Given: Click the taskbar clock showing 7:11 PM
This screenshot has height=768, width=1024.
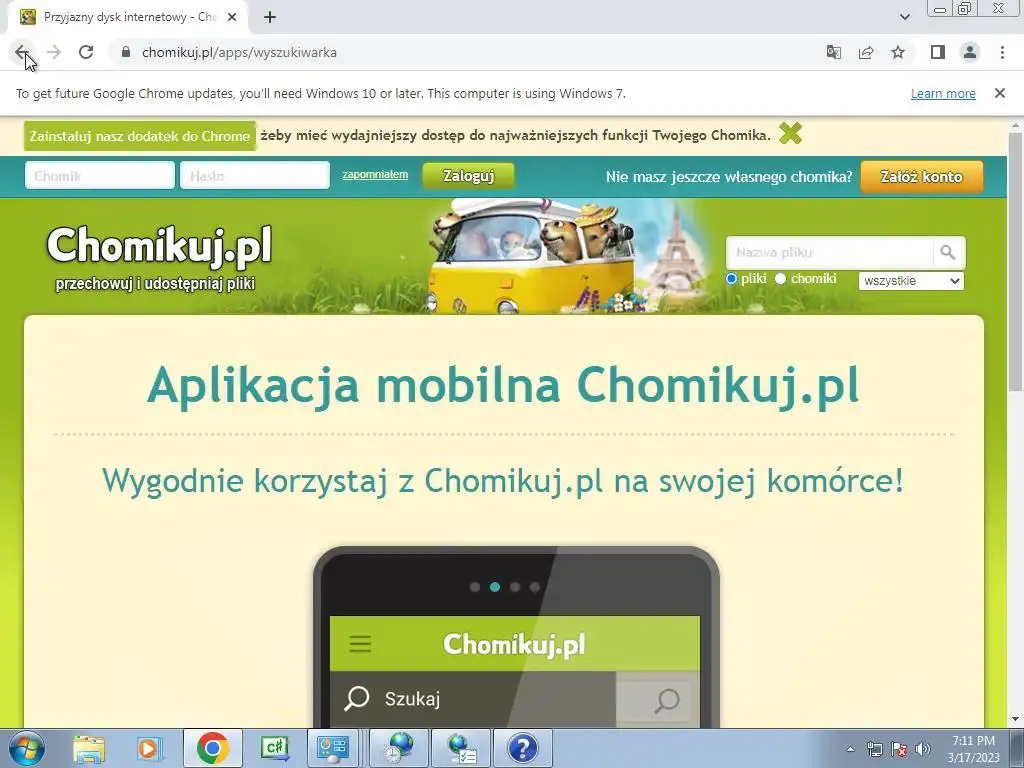Looking at the screenshot, I should (x=973, y=749).
